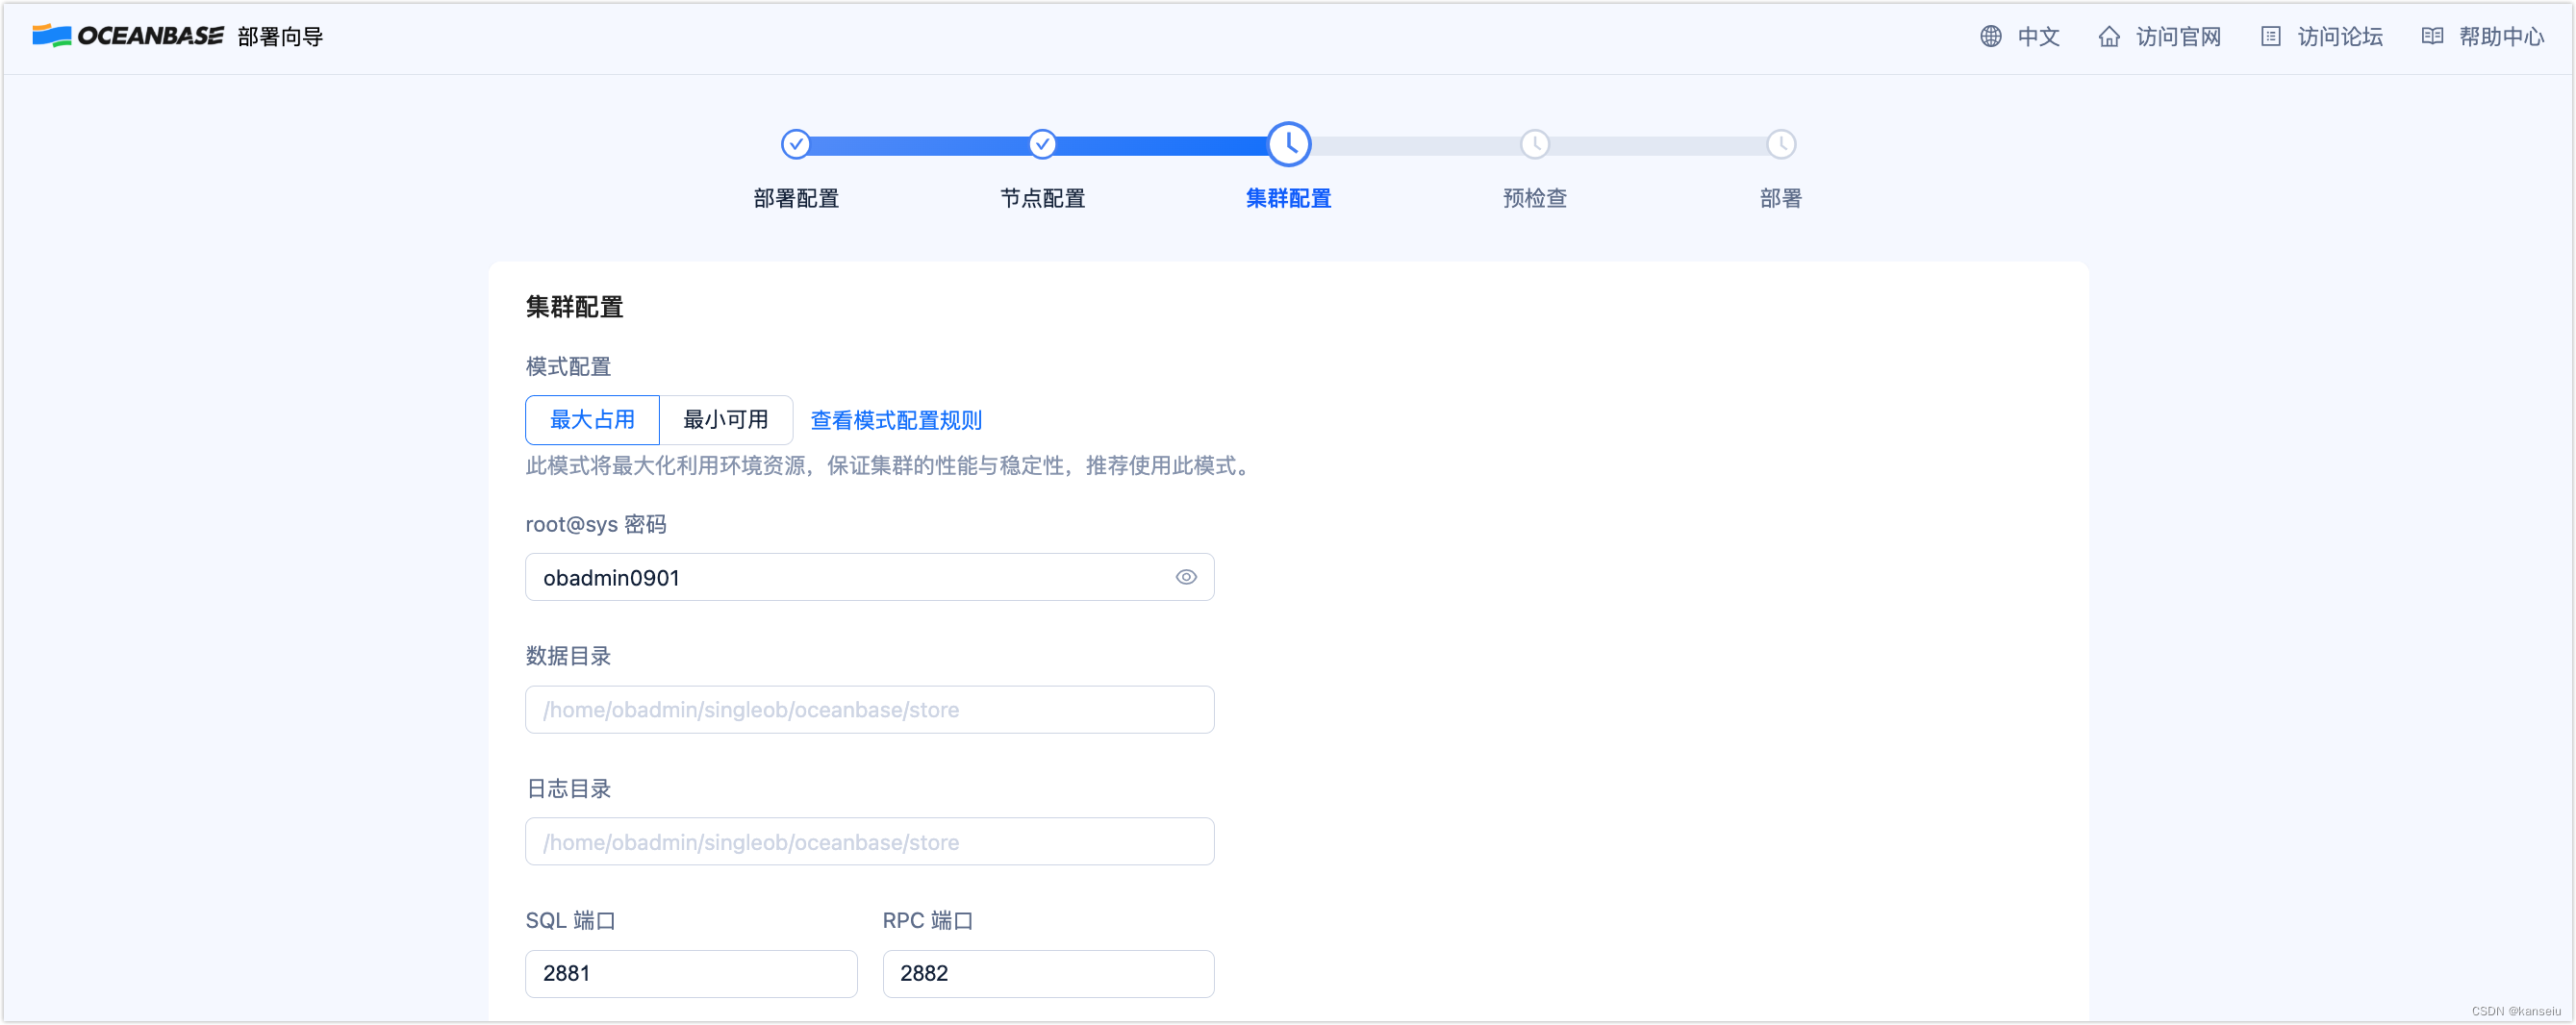Click the root@sys password input field
The width and height of the screenshot is (2576, 1025).
pos(869,577)
